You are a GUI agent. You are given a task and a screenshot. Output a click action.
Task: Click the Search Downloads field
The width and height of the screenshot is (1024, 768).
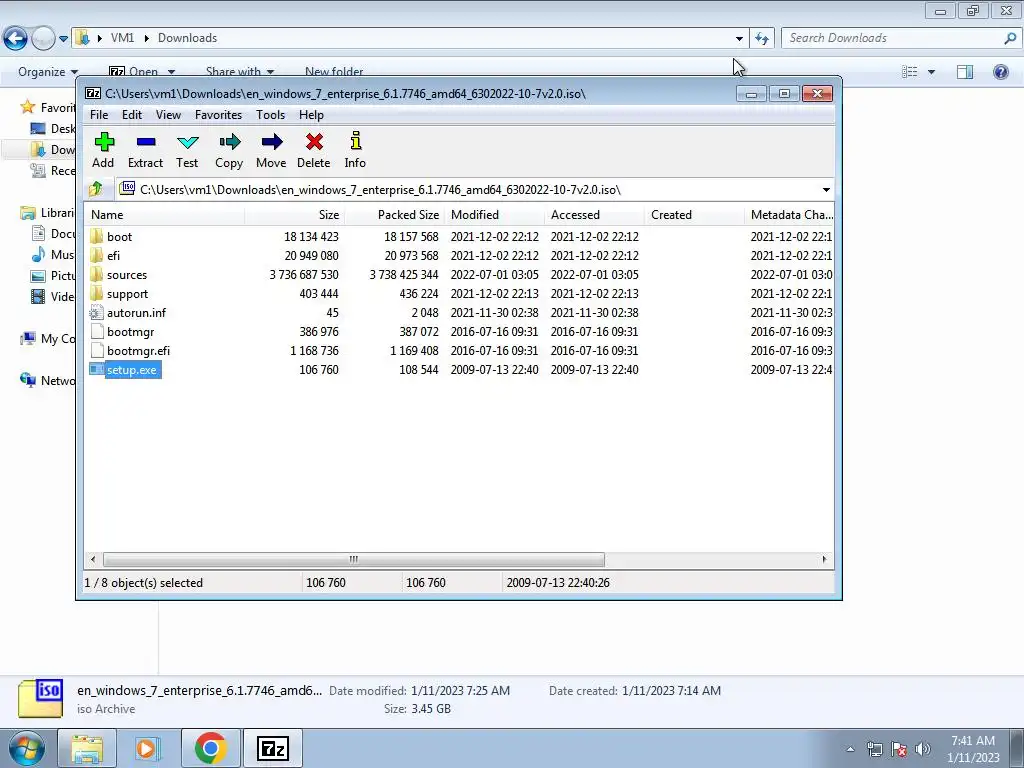[895, 38]
